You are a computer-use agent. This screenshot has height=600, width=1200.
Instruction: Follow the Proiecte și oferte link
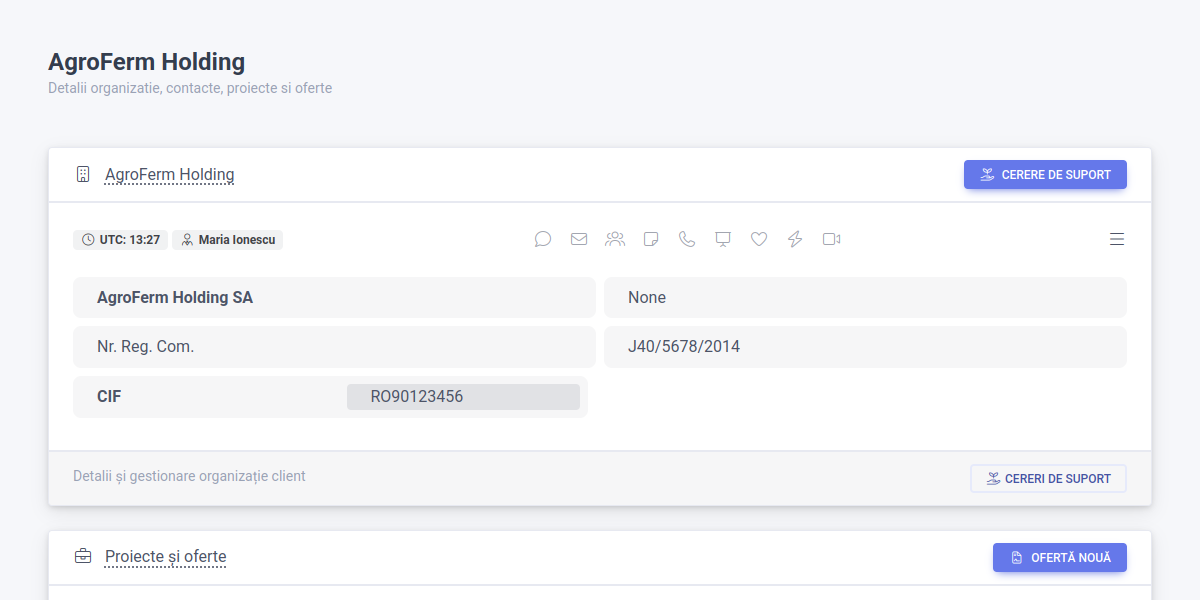coord(165,556)
